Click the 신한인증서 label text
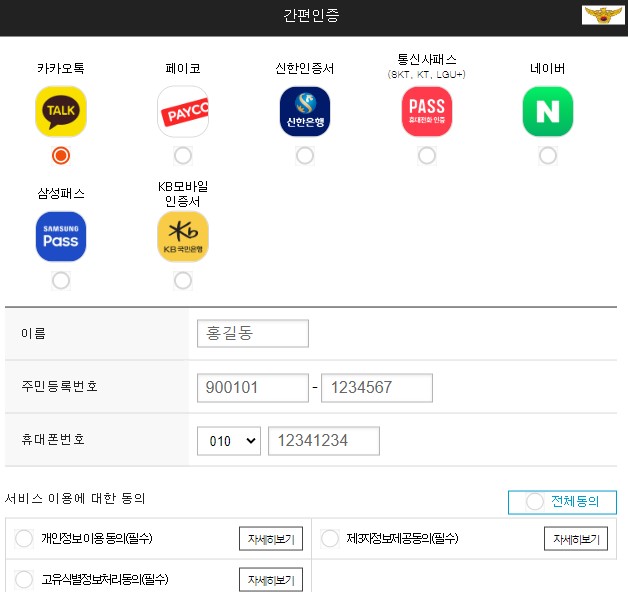 pos(305,68)
